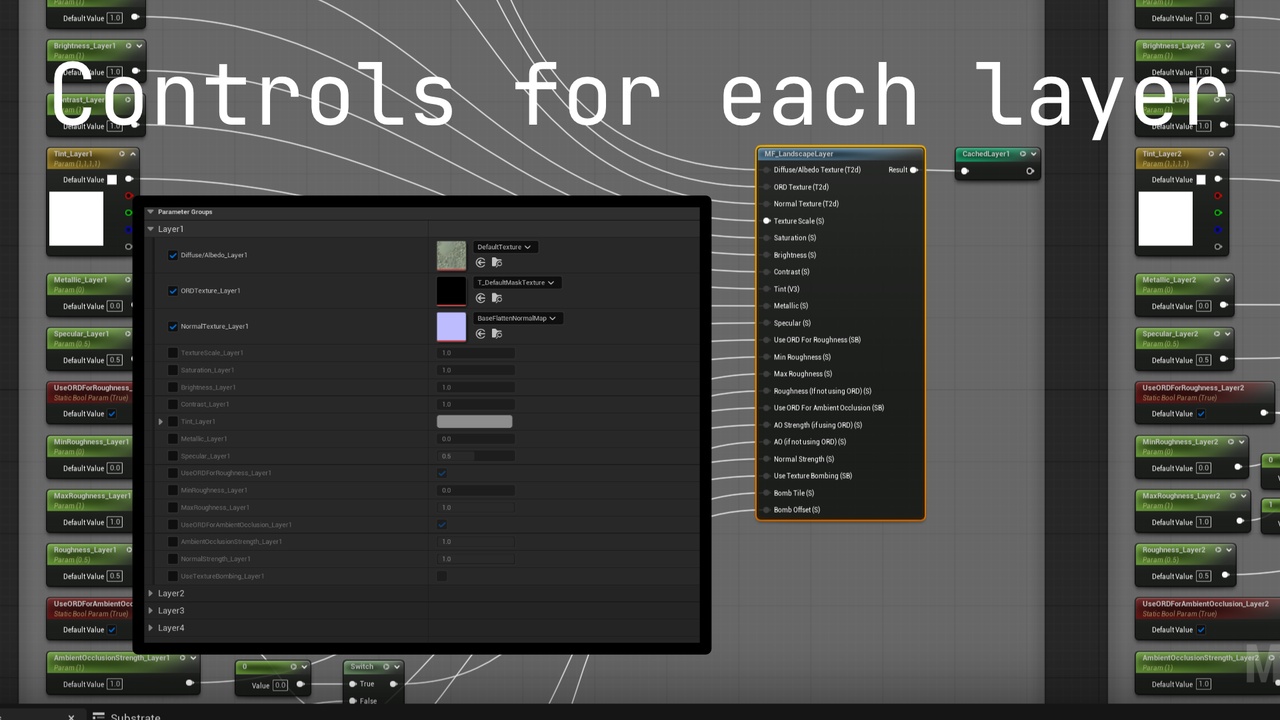Use selected asset for Diffuse/Albedo_Layer1 texture
Viewport: 1280px width, 720px height.
[481, 262]
